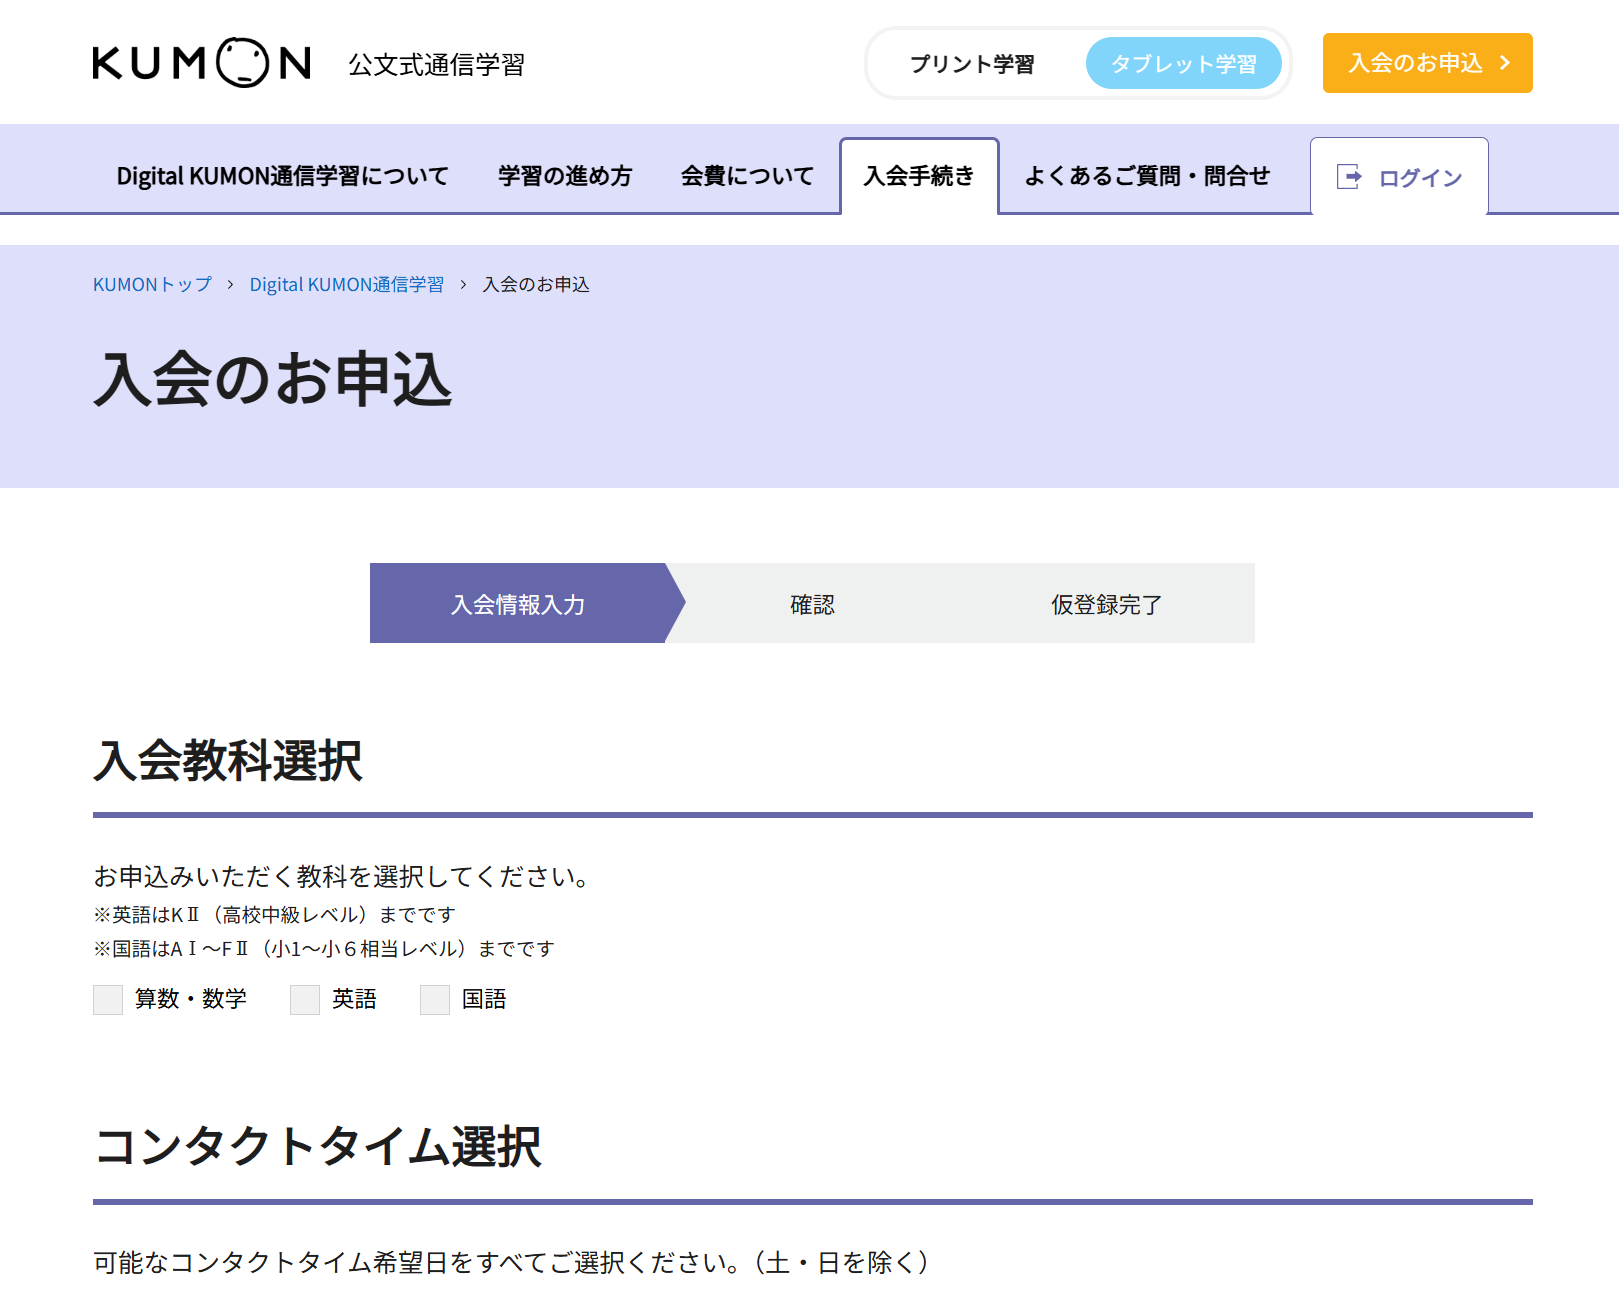This screenshot has width=1619, height=1291.
Task: Open 会費について menu item
Action: tap(747, 176)
